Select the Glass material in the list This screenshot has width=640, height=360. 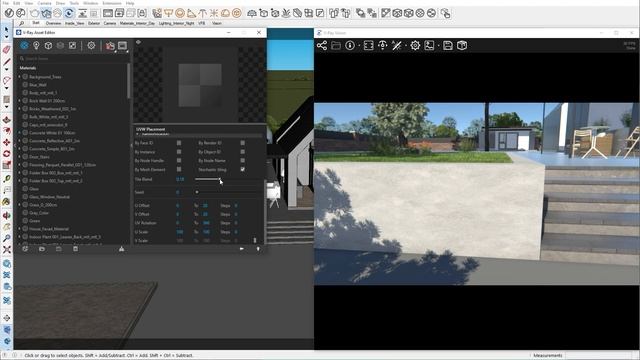(x=34, y=189)
